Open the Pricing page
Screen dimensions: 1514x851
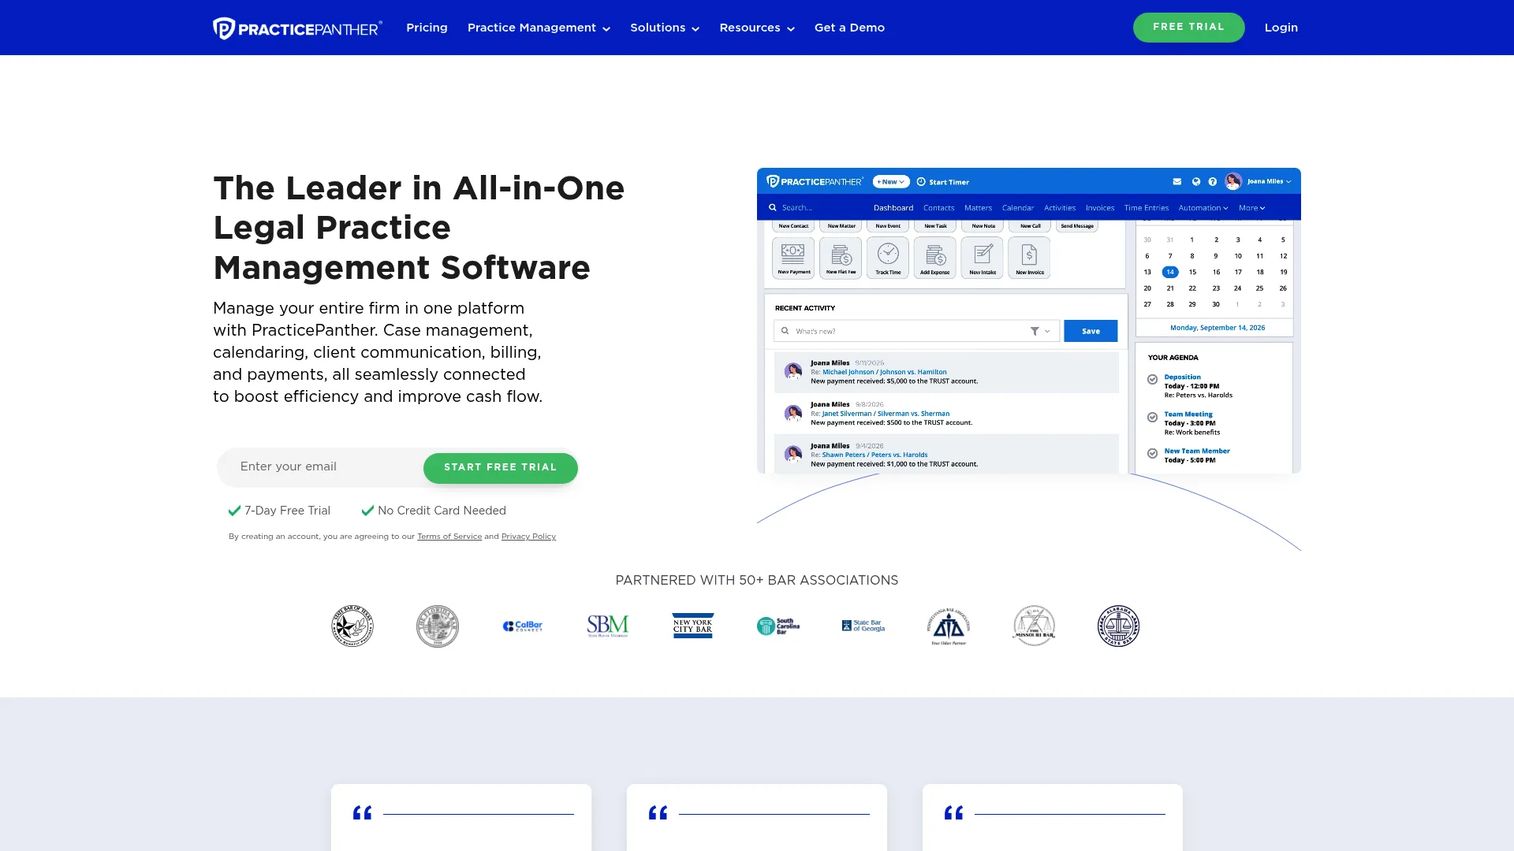click(x=427, y=28)
